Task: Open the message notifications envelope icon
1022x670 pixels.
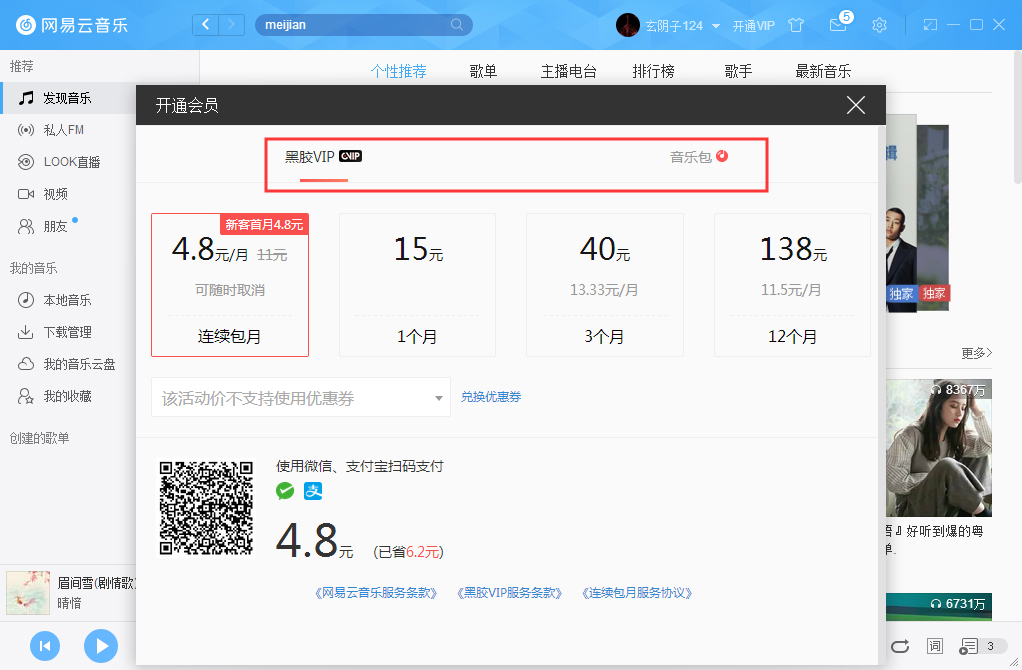Action: coord(838,24)
